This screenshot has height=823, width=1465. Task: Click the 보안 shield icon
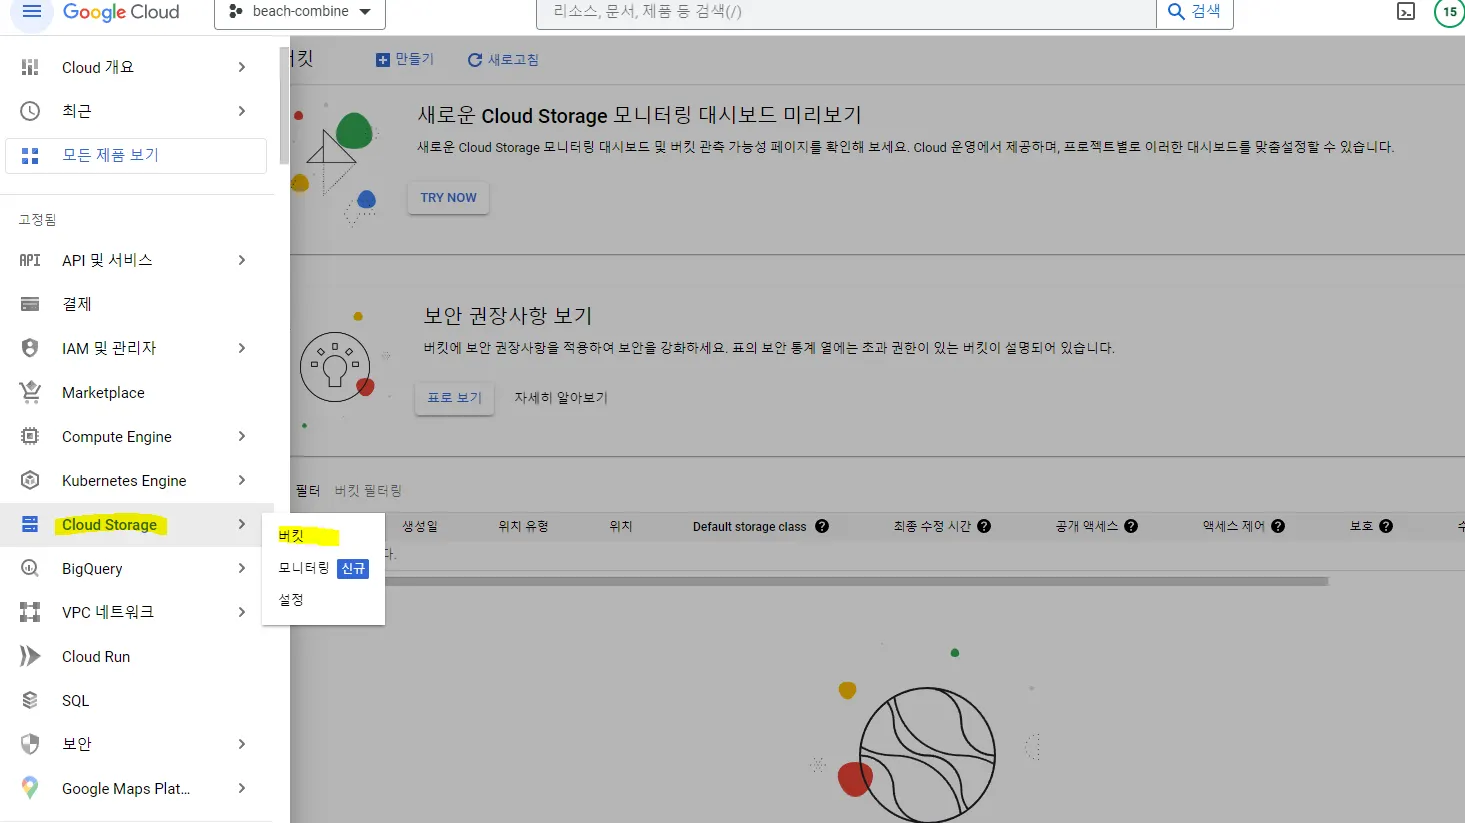click(x=30, y=744)
